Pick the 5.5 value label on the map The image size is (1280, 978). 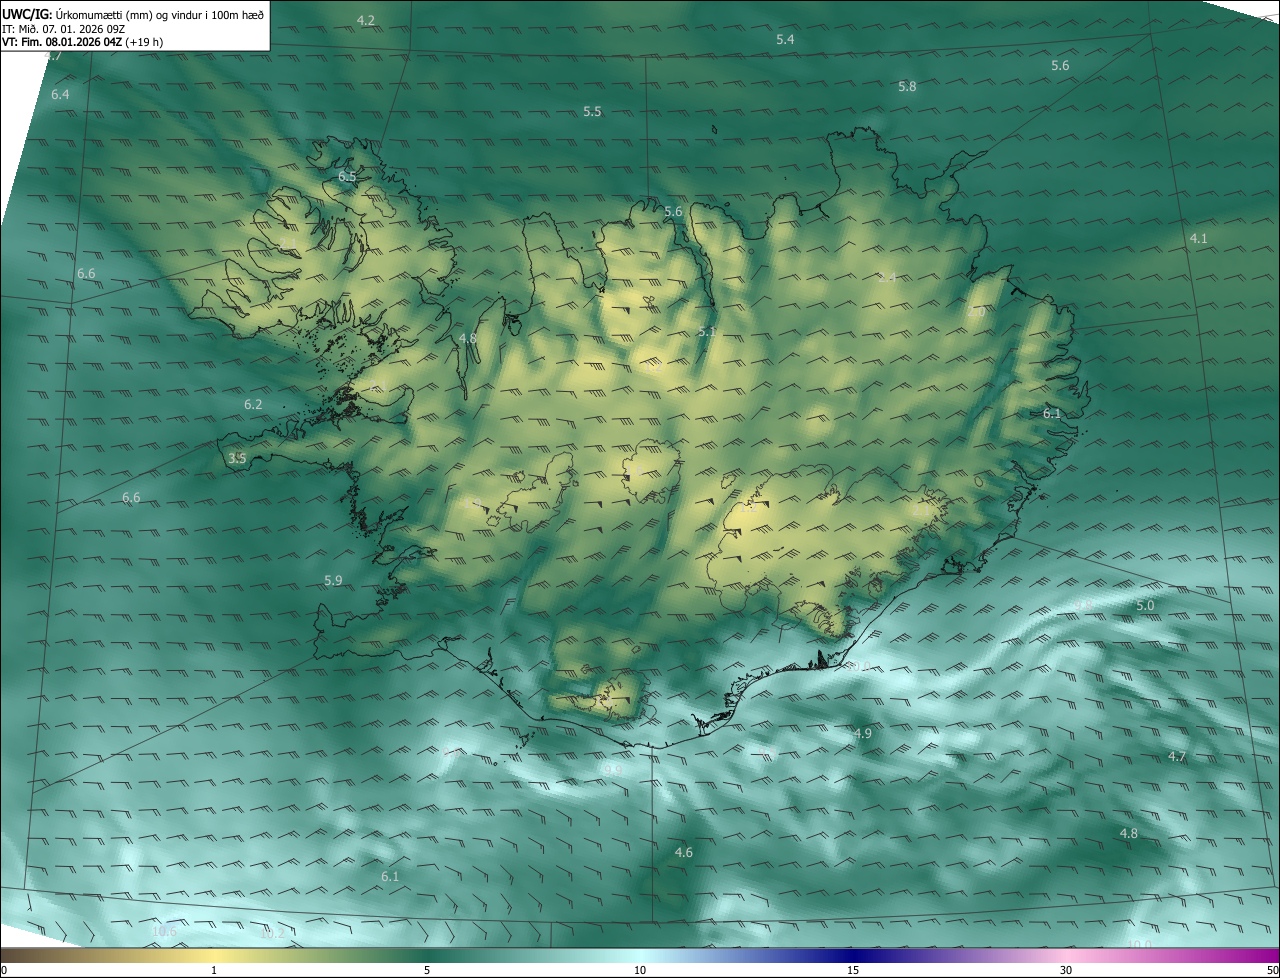(x=592, y=112)
